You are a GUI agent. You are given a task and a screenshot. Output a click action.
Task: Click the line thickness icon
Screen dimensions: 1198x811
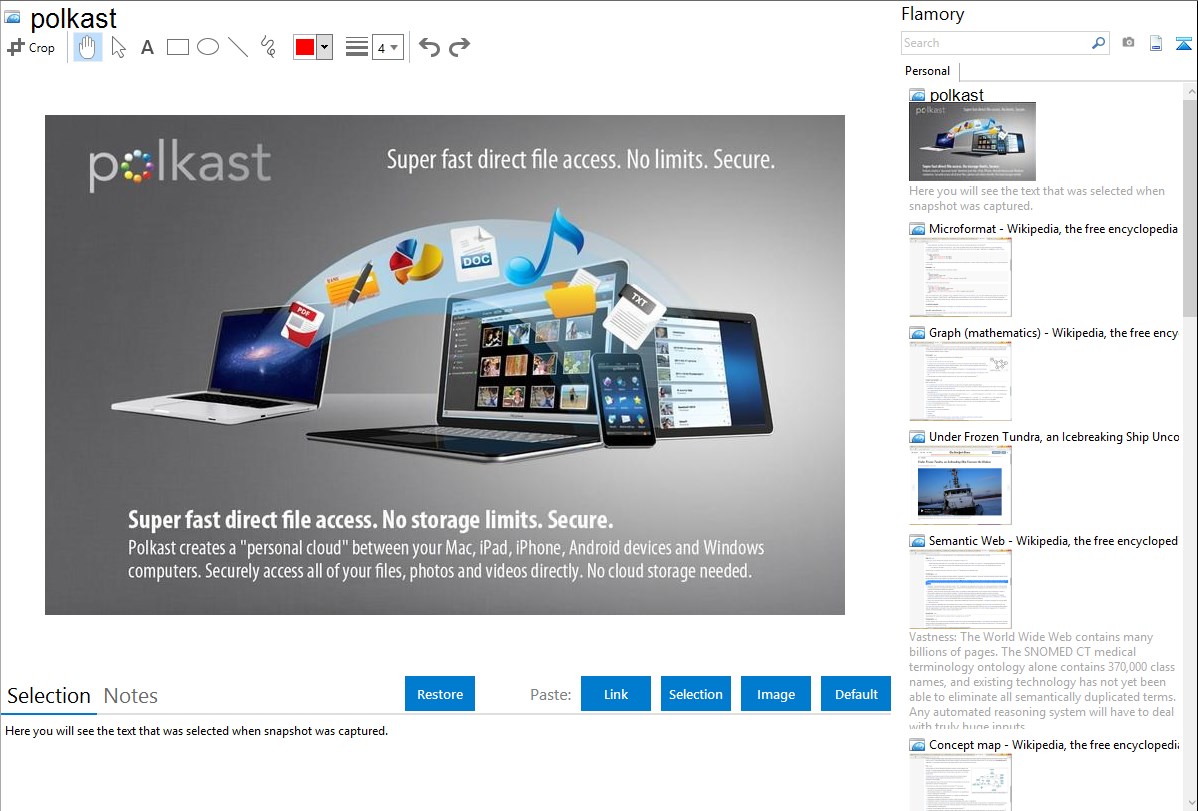[x=357, y=47]
